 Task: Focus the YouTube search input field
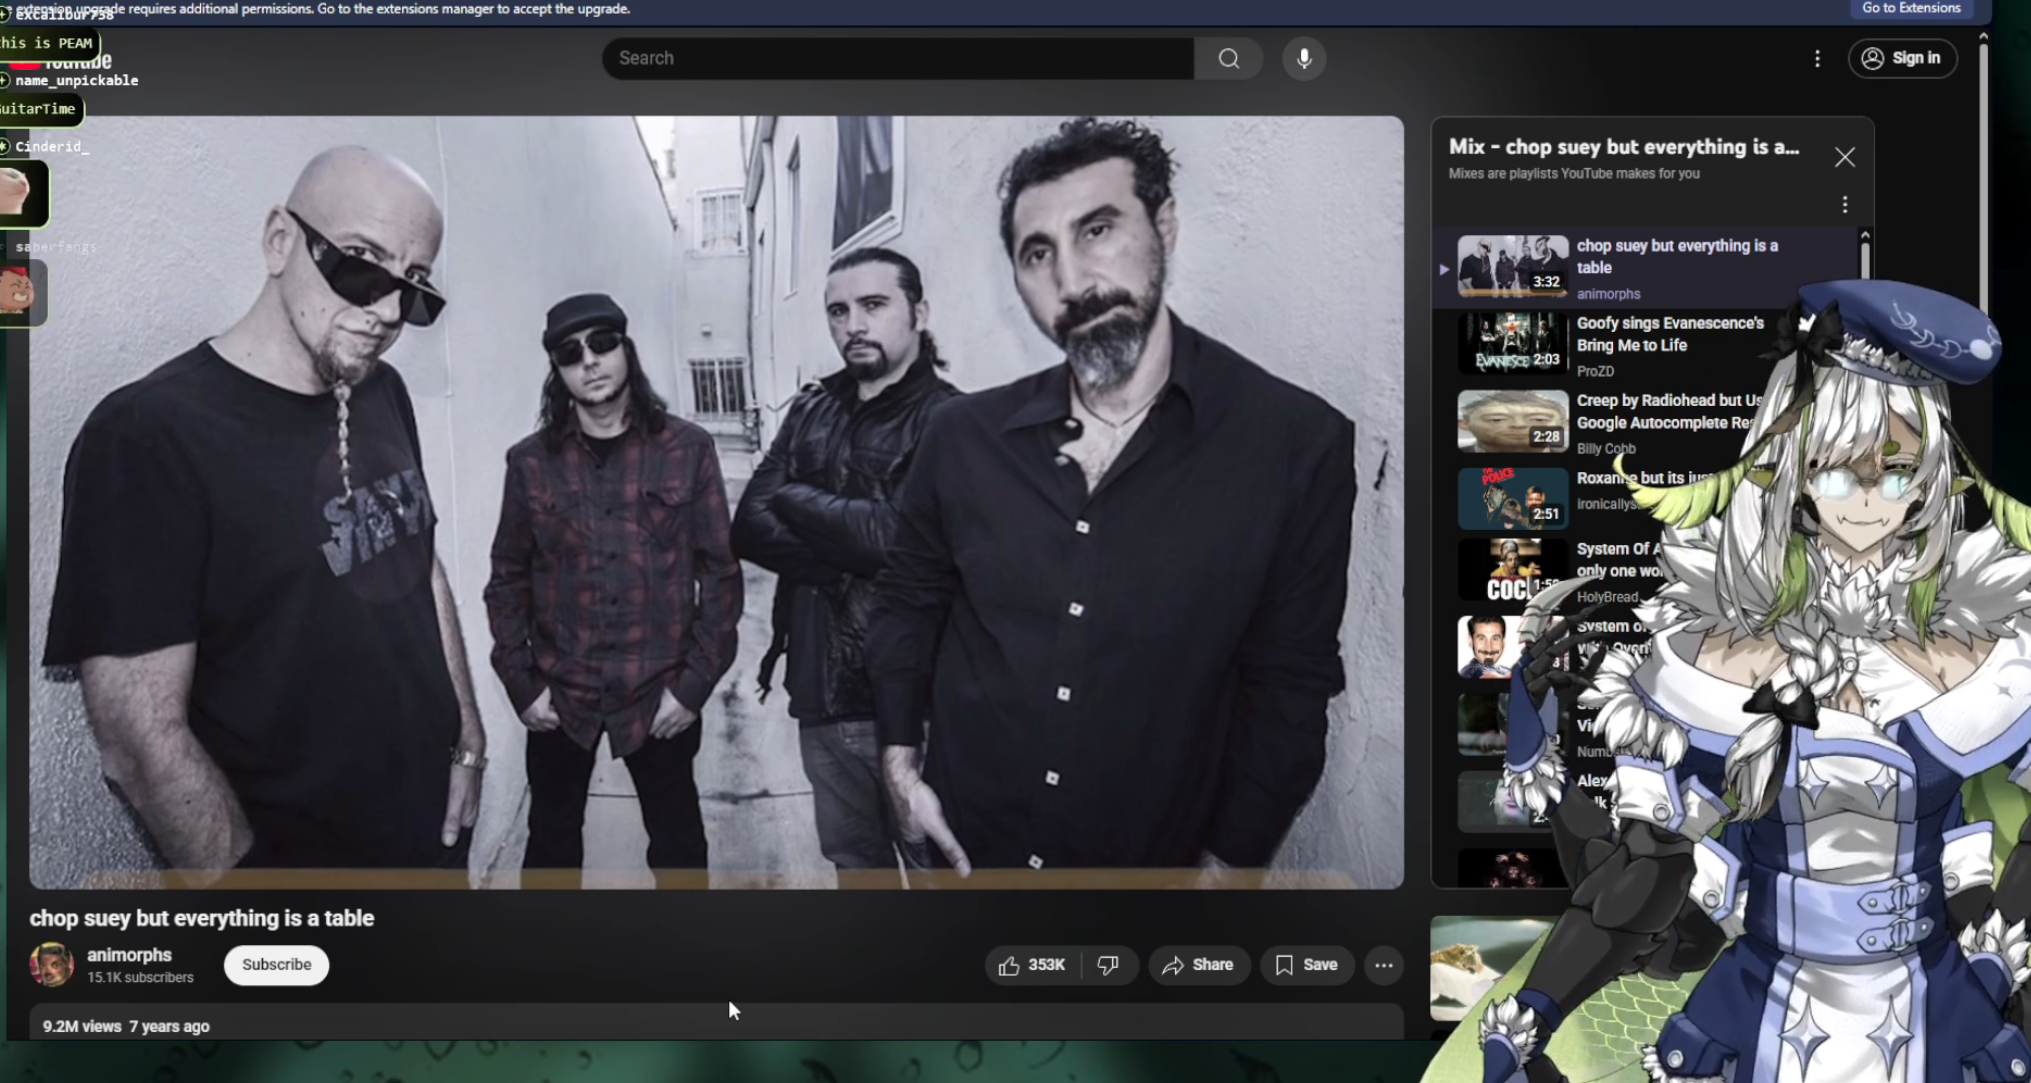pos(897,58)
